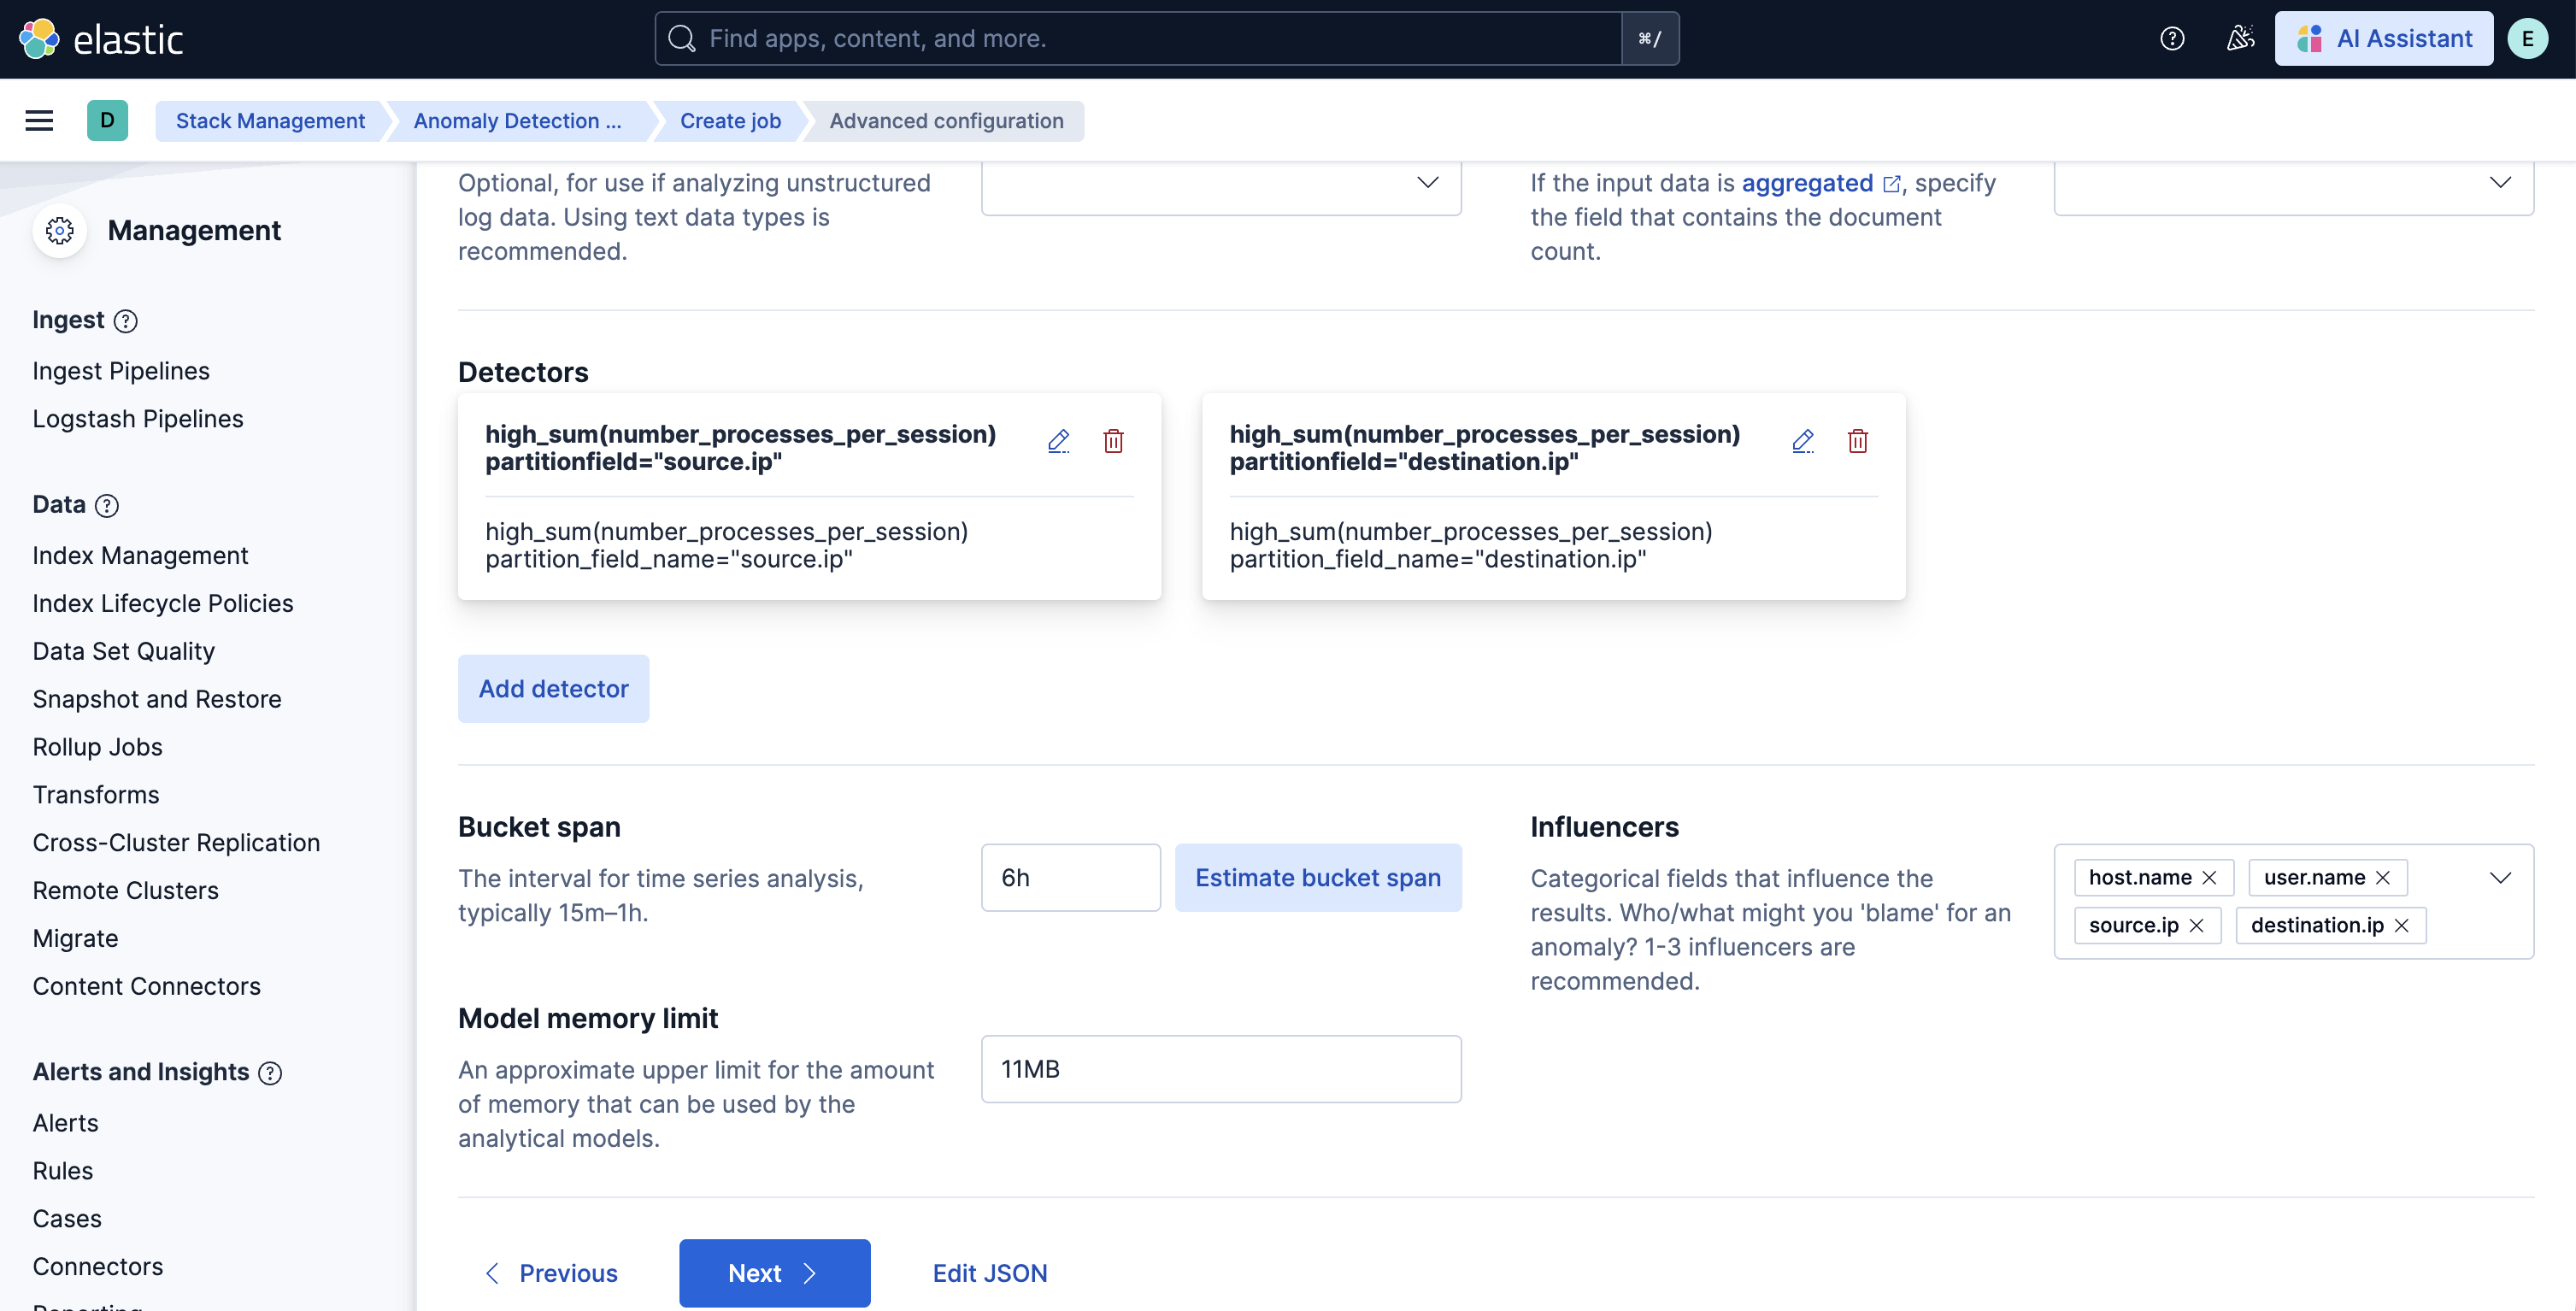Click the Add detector button

pos(553,689)
